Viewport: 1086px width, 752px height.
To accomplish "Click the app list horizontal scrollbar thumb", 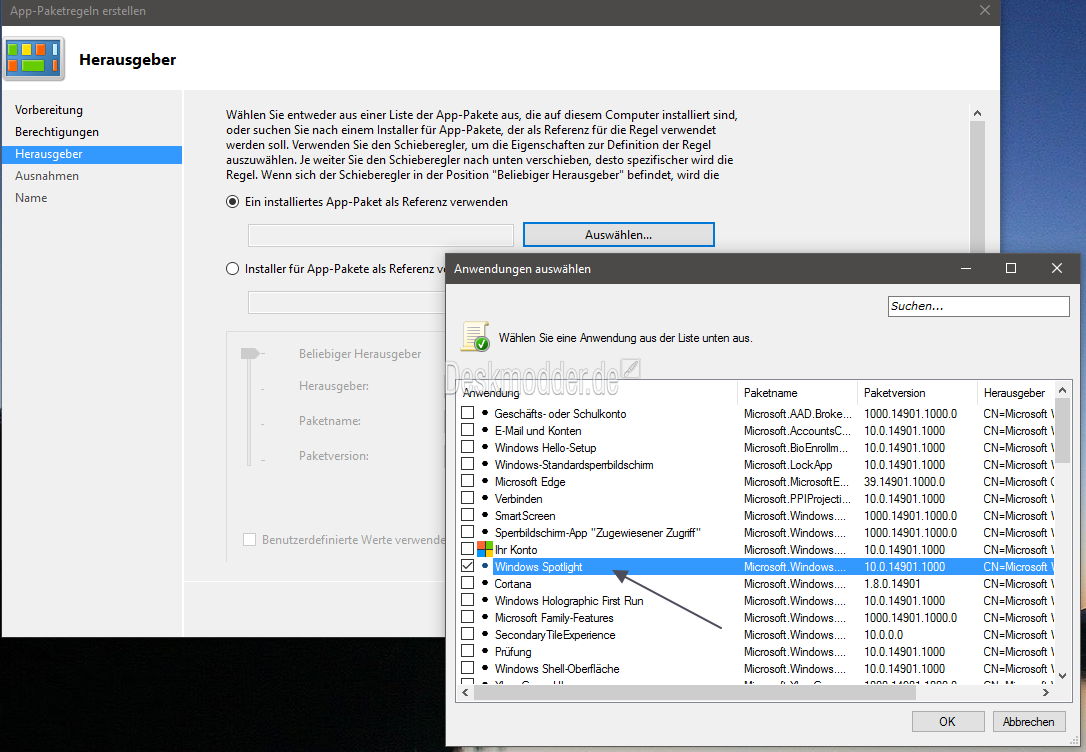I will pos(695,692).
